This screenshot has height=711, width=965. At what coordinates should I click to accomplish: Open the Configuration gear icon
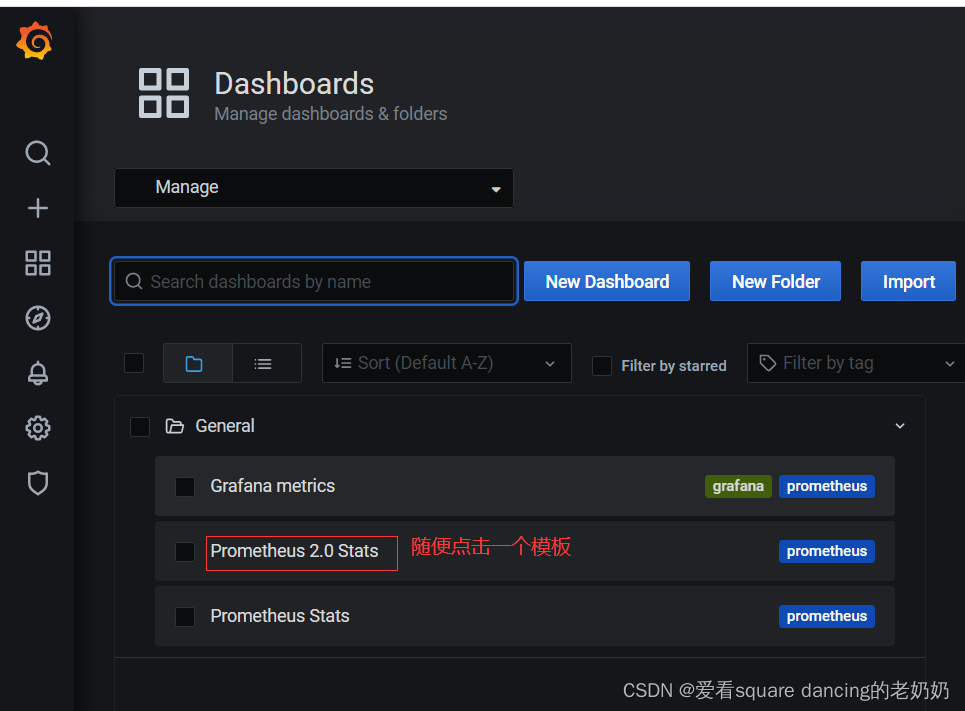[38, 428]
